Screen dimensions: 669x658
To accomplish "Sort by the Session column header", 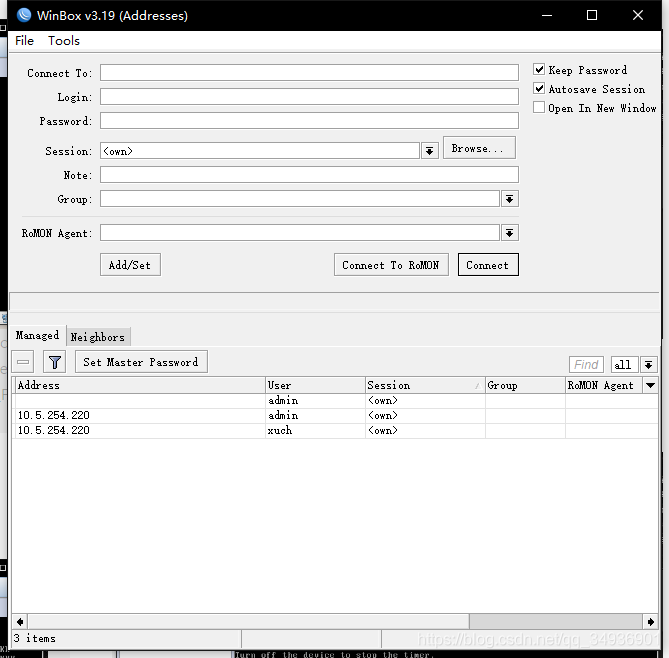I will pos(425,385).
